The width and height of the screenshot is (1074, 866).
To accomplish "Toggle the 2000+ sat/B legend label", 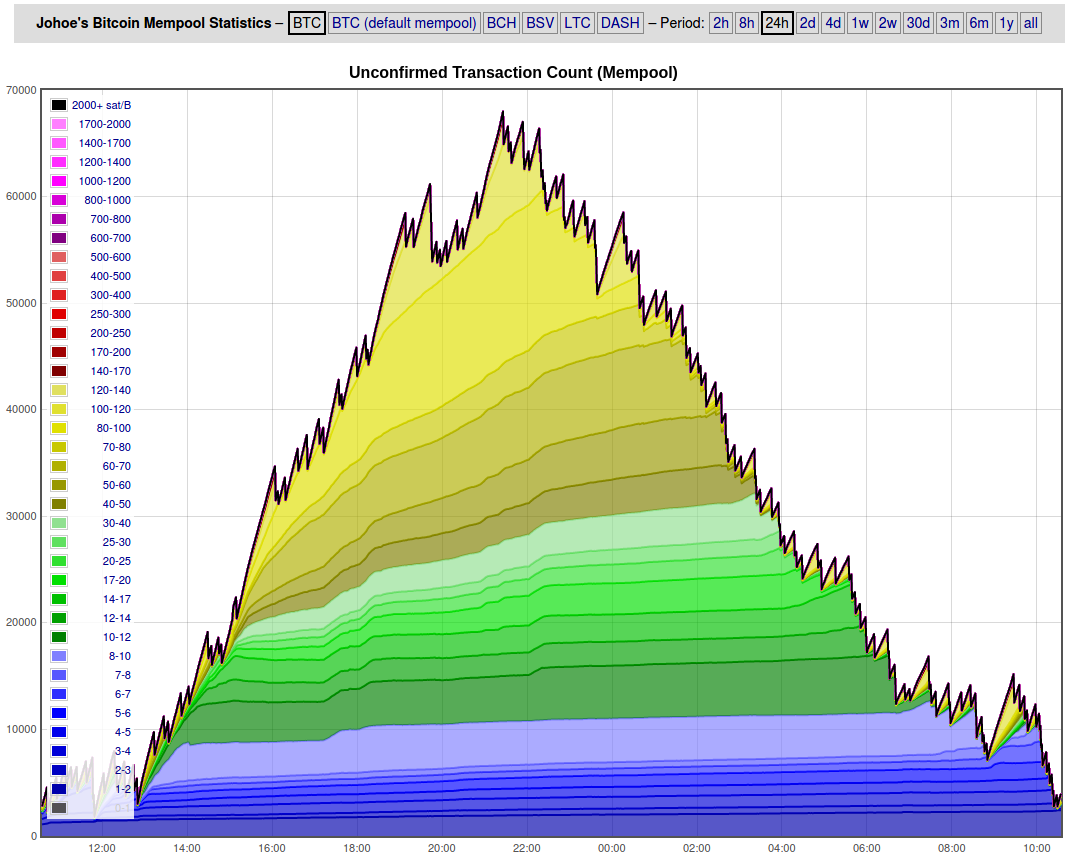I will (x=101, y=105).
